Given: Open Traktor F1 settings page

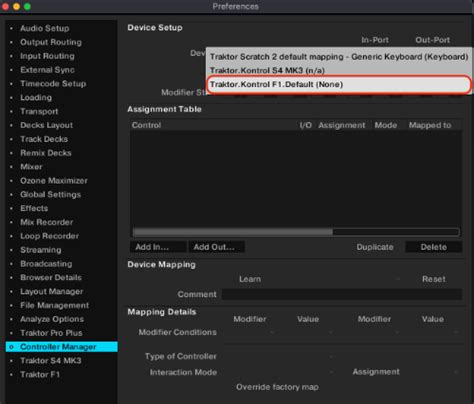Looking at the screenshot, I should [40, 374].
